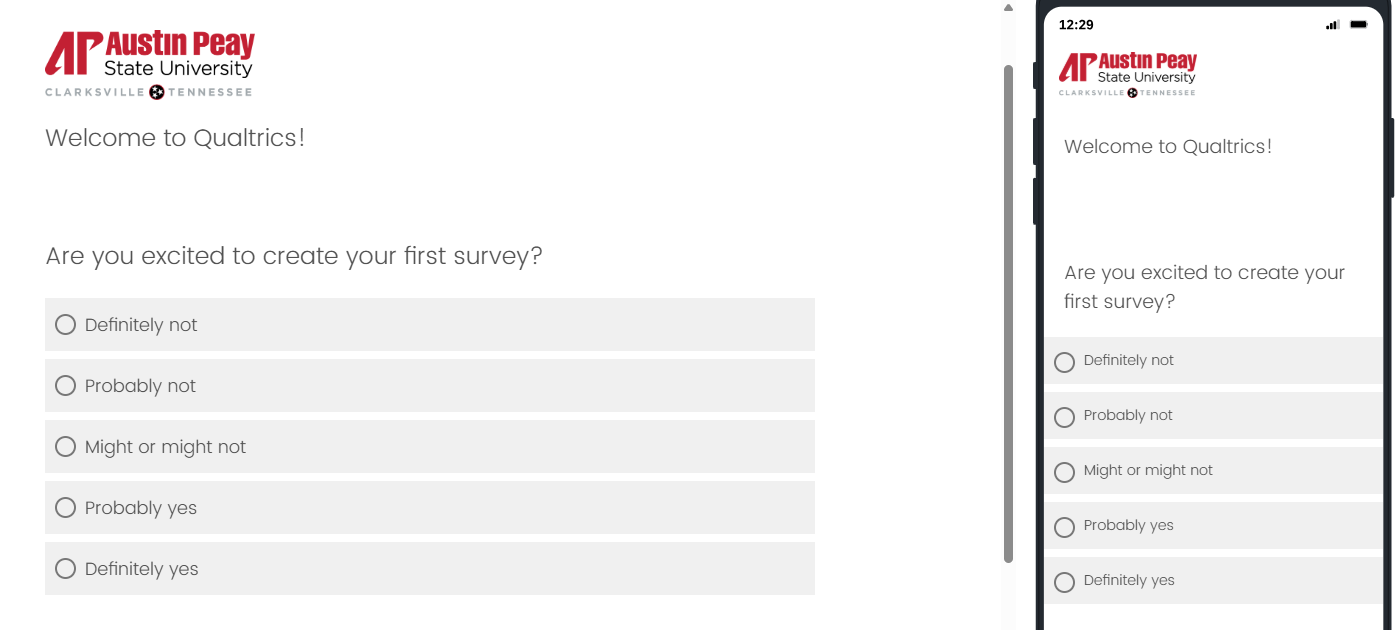Select "Definitely not" in mobile preview

click(x=1065, y=362)
